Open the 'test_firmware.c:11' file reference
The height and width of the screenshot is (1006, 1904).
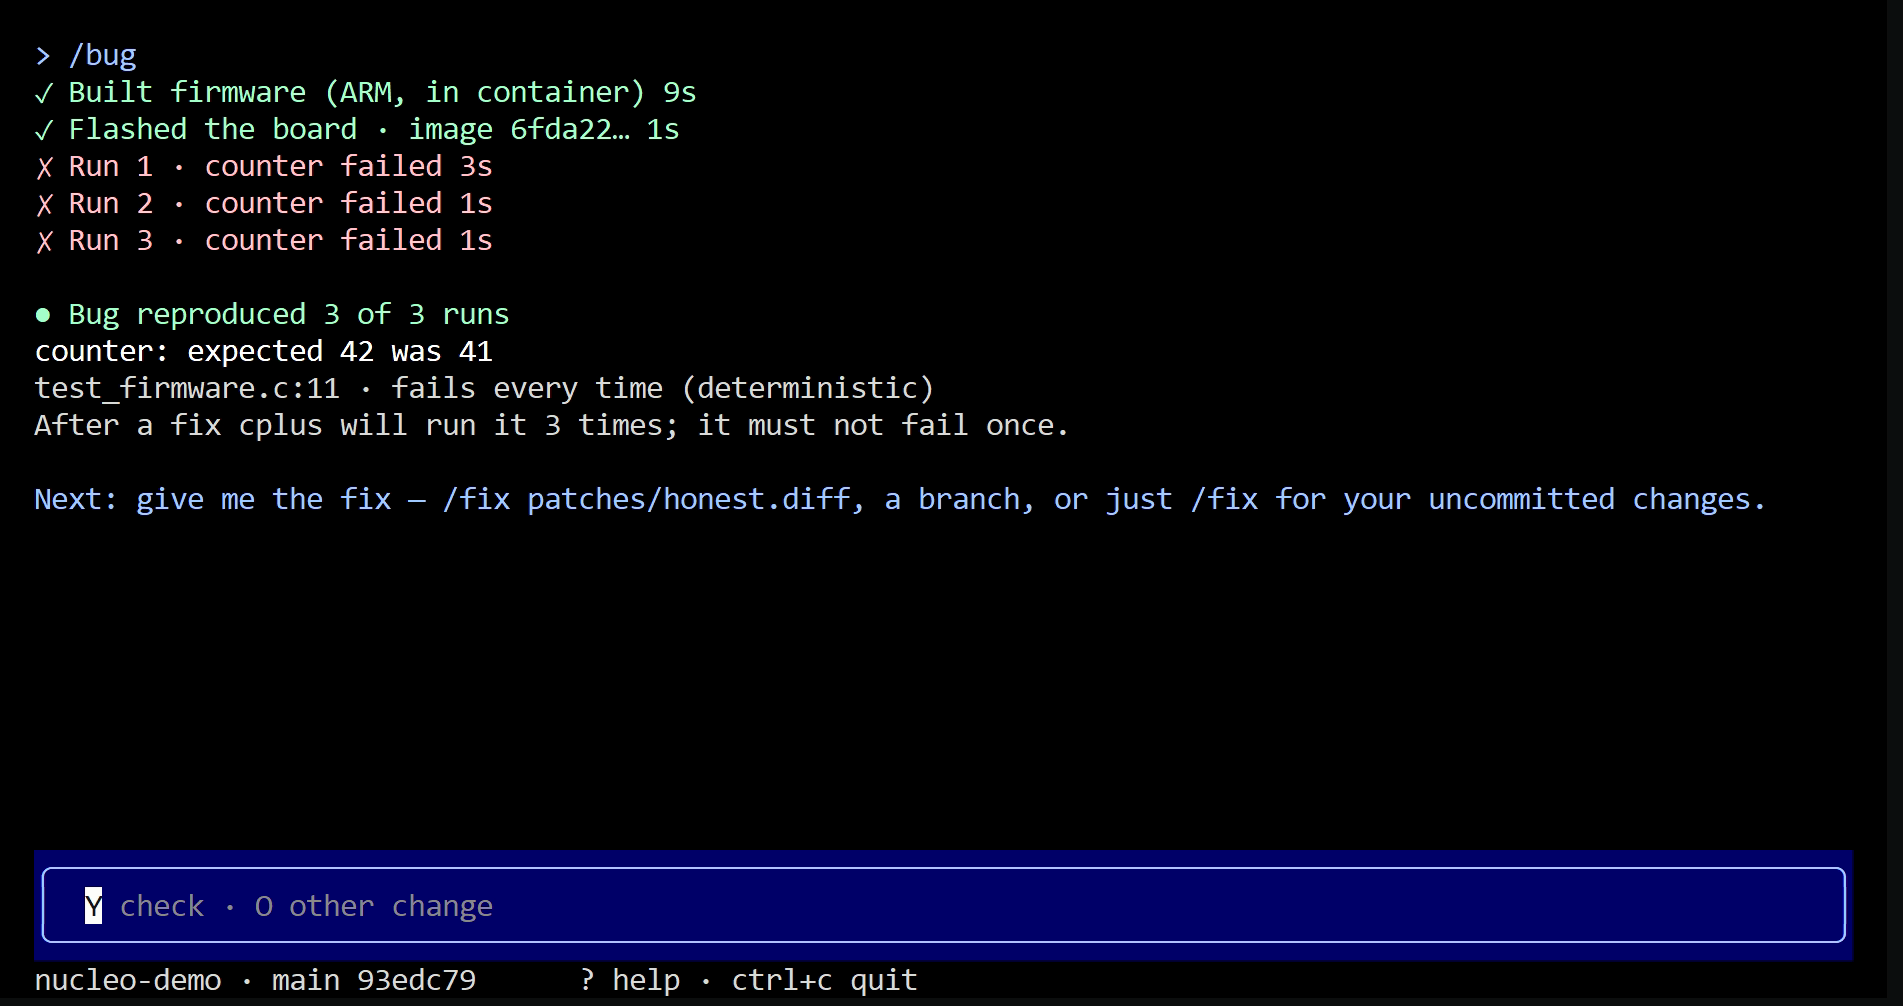click(187, 388)
